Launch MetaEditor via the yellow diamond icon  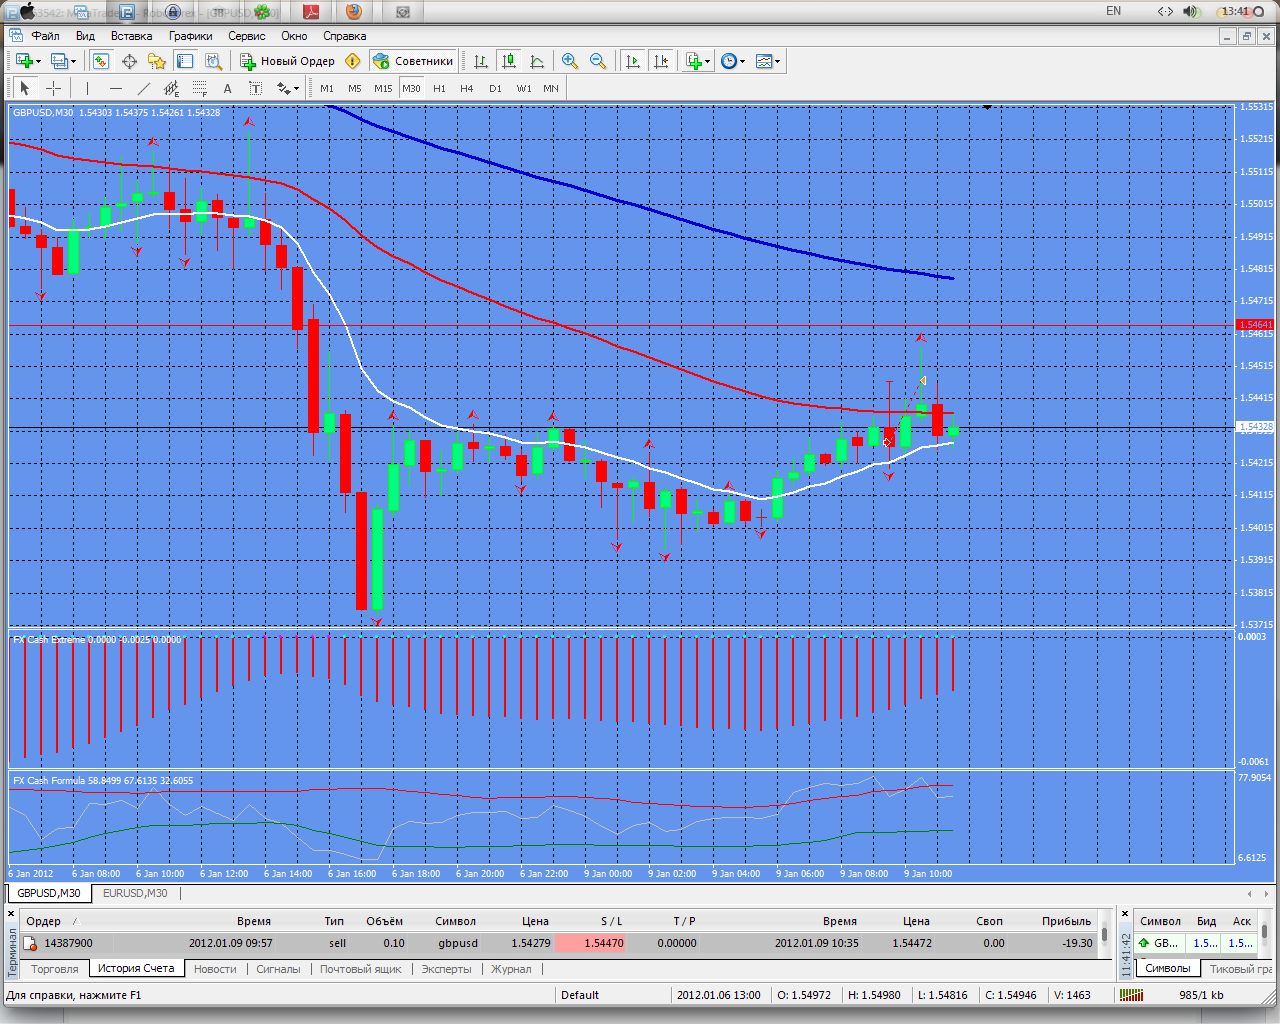point(352,61)
